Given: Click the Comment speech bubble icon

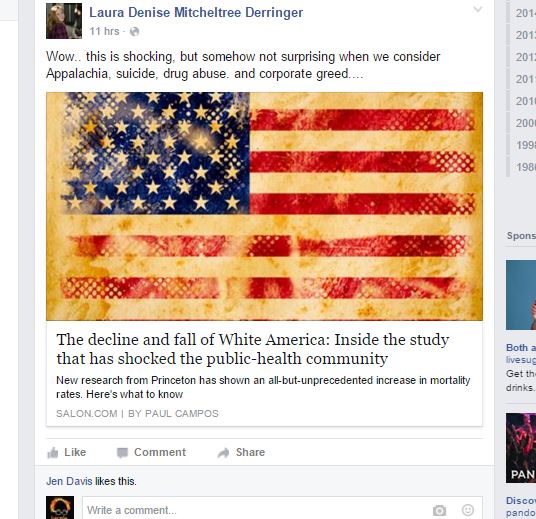Looking at the screenshot, I should pyautogui.click(x=122, y=453).
